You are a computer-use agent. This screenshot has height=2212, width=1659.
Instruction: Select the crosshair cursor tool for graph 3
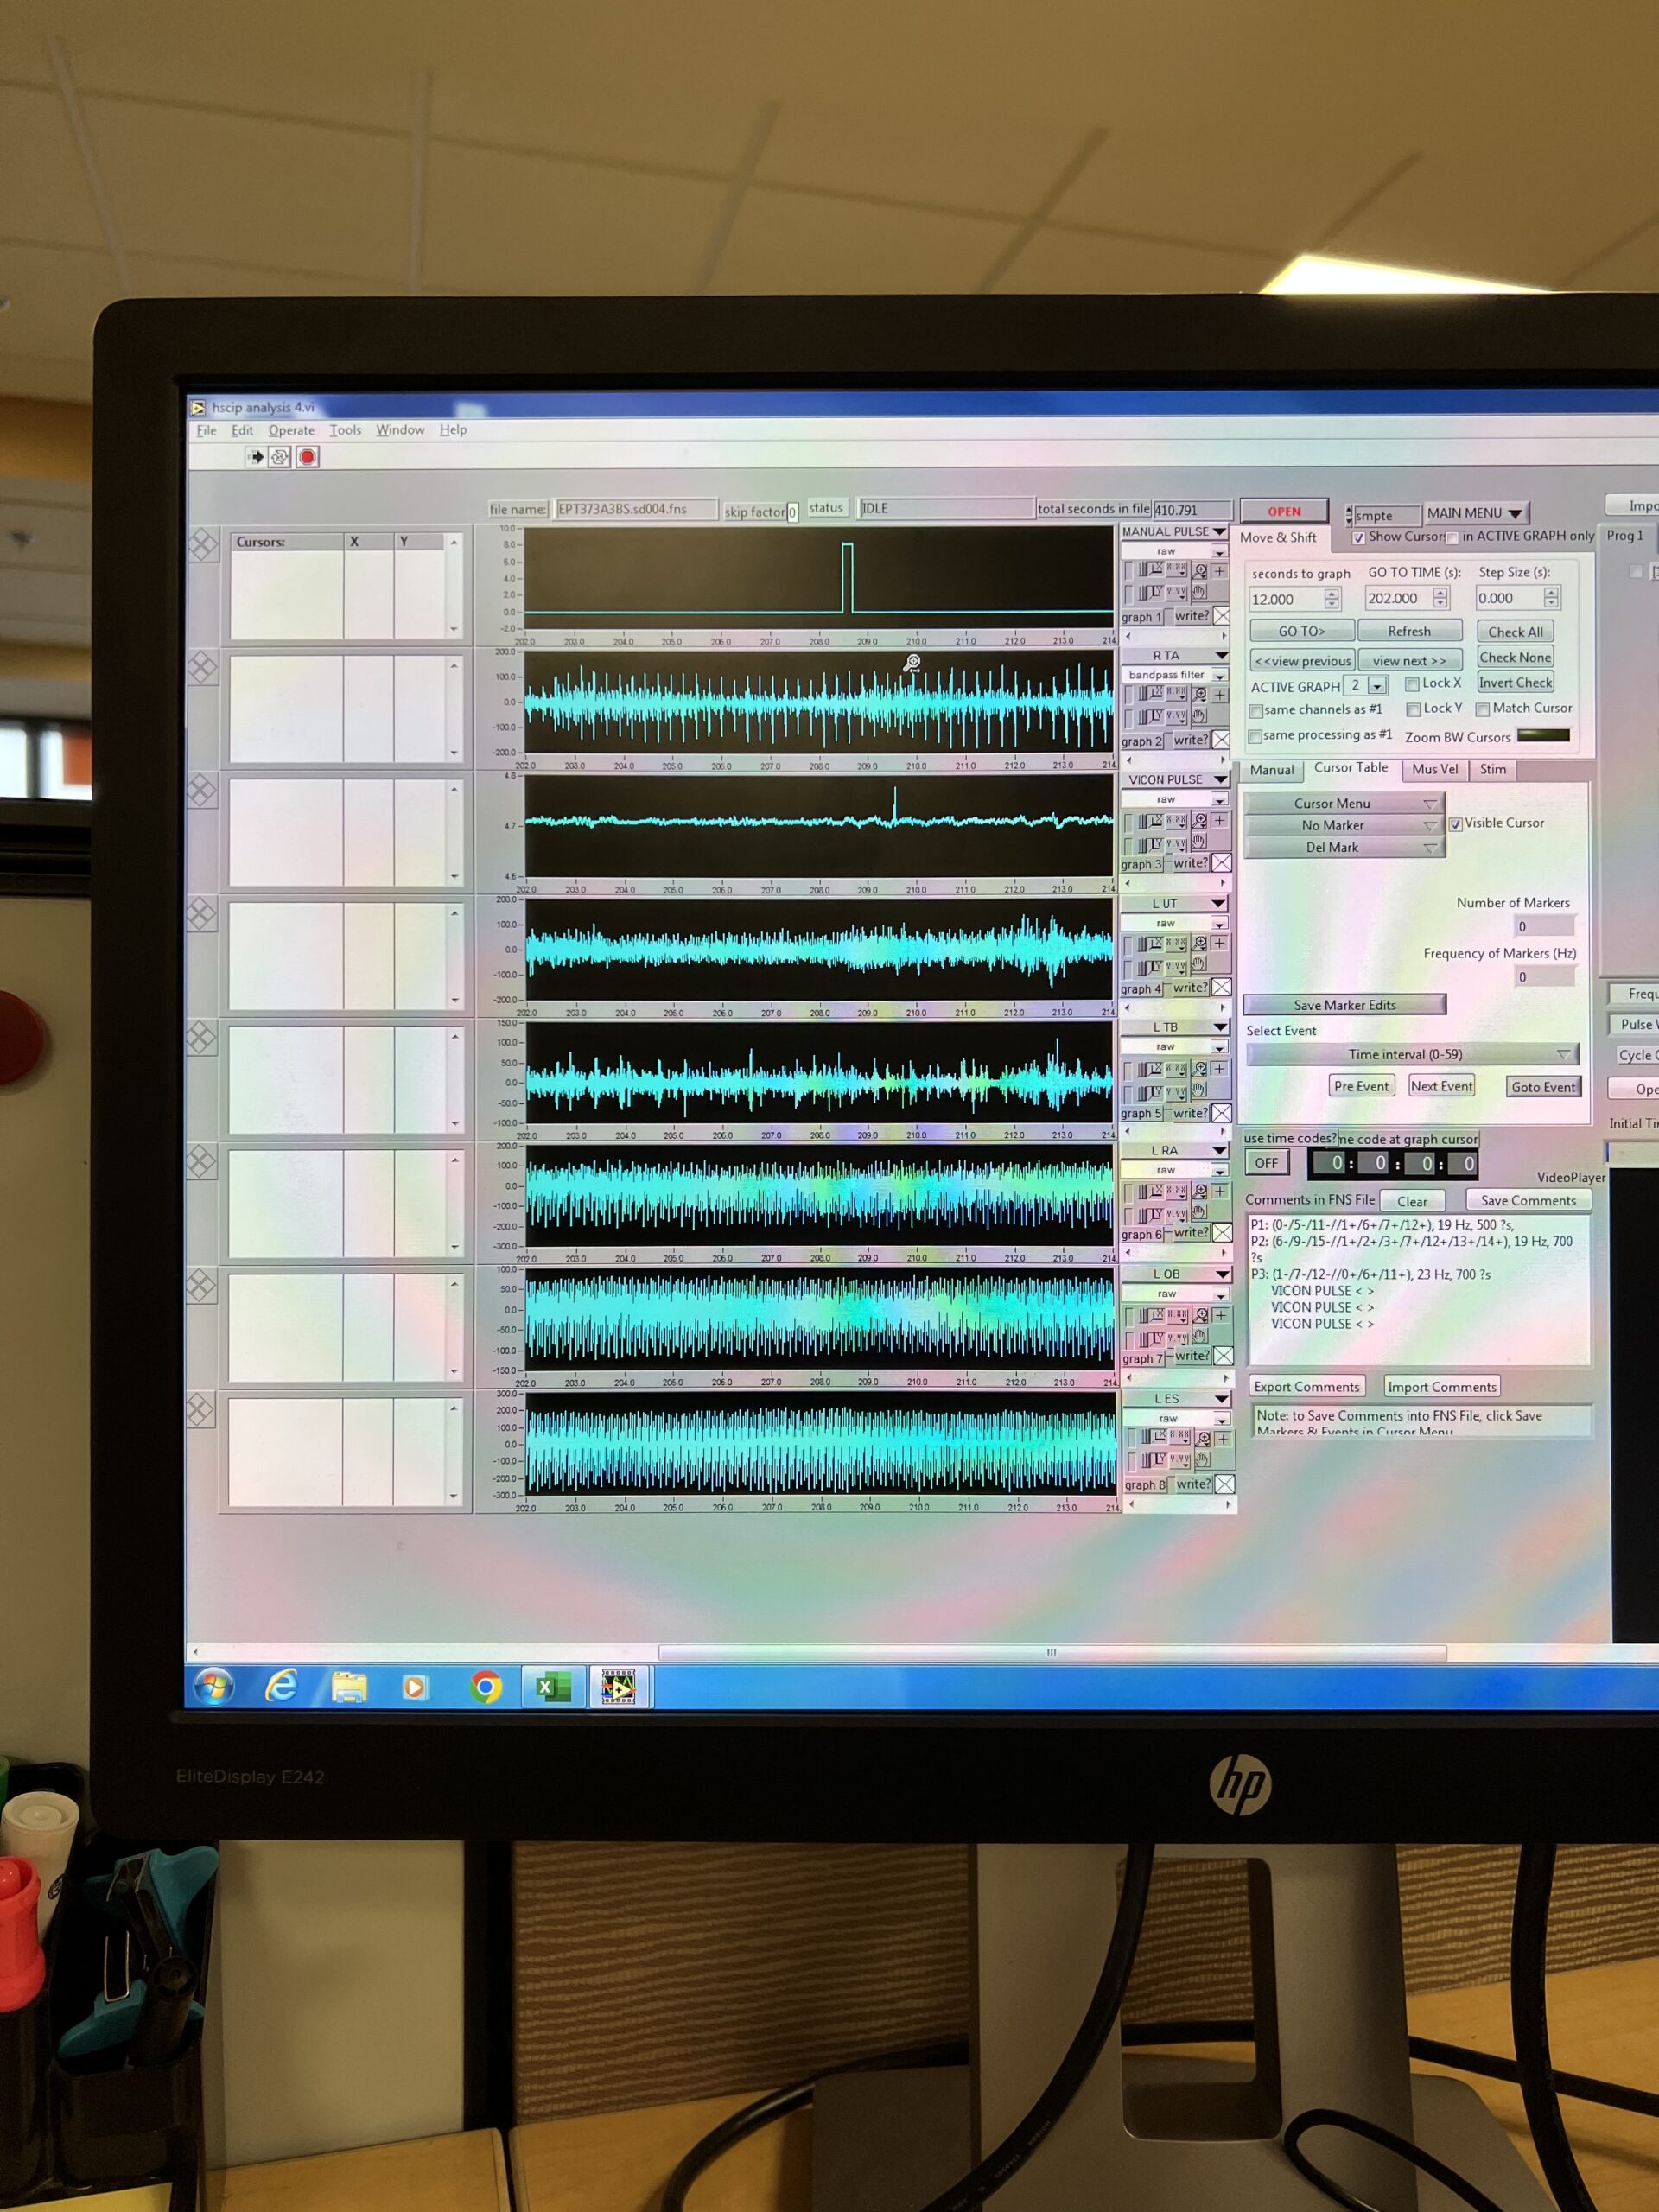(1219, 820)
